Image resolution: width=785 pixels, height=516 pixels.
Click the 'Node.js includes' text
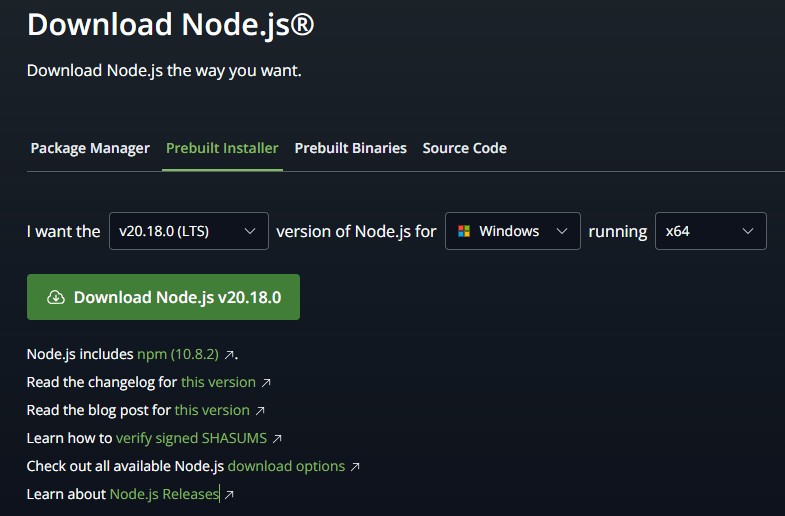tap(80, 354)
